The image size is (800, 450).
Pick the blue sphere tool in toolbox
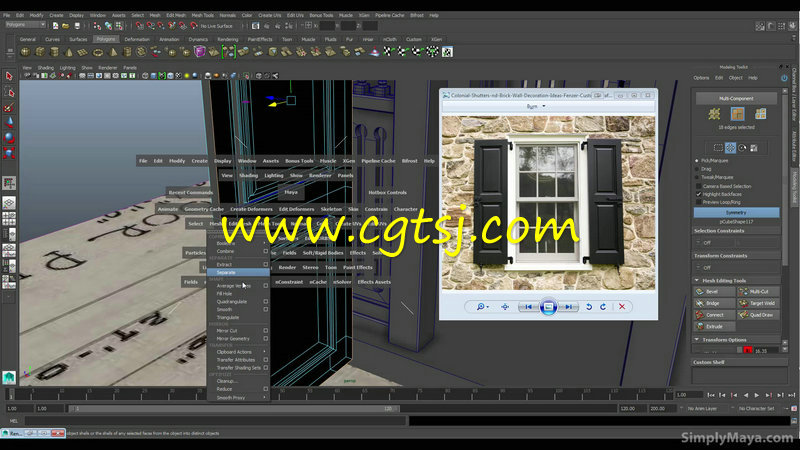[x=9, y=138]
